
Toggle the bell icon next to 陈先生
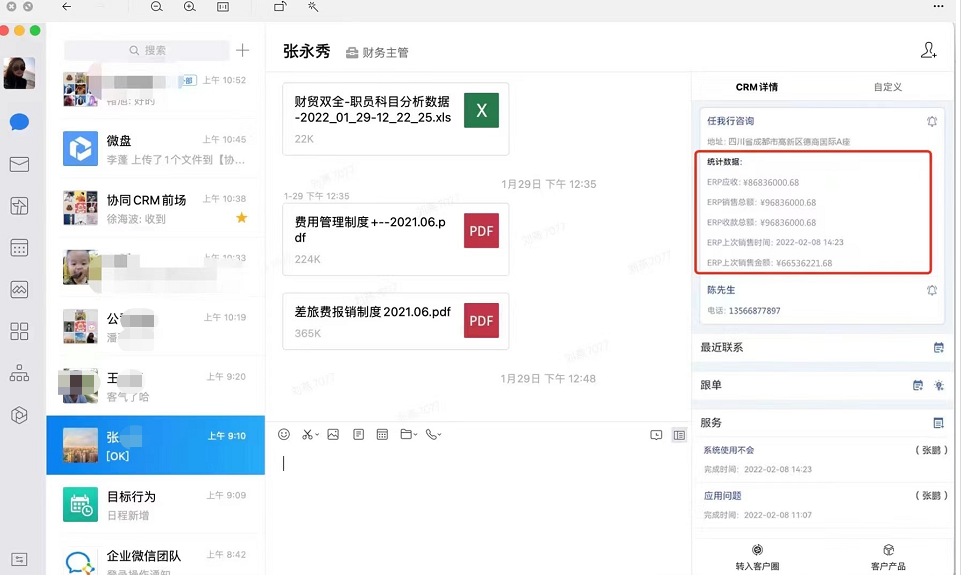click(x=931, y=290)
